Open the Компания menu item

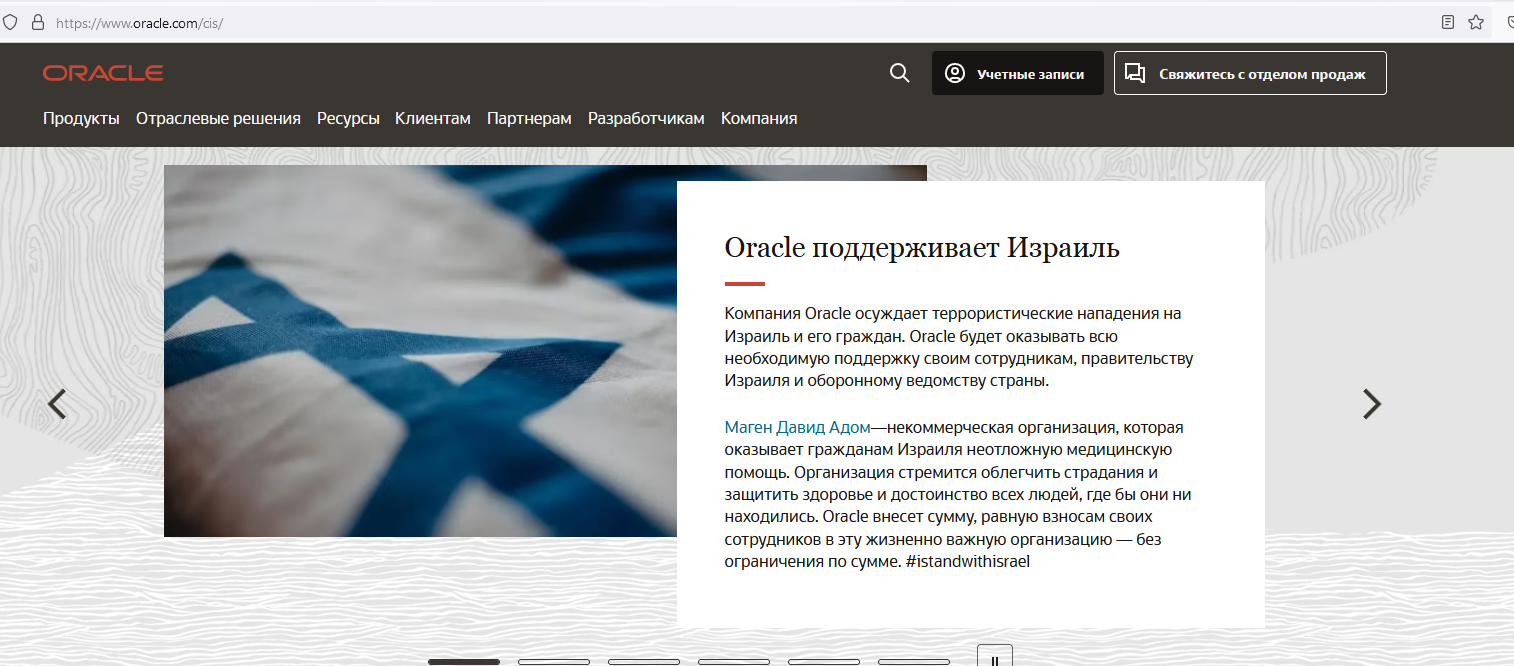(758, 118)
